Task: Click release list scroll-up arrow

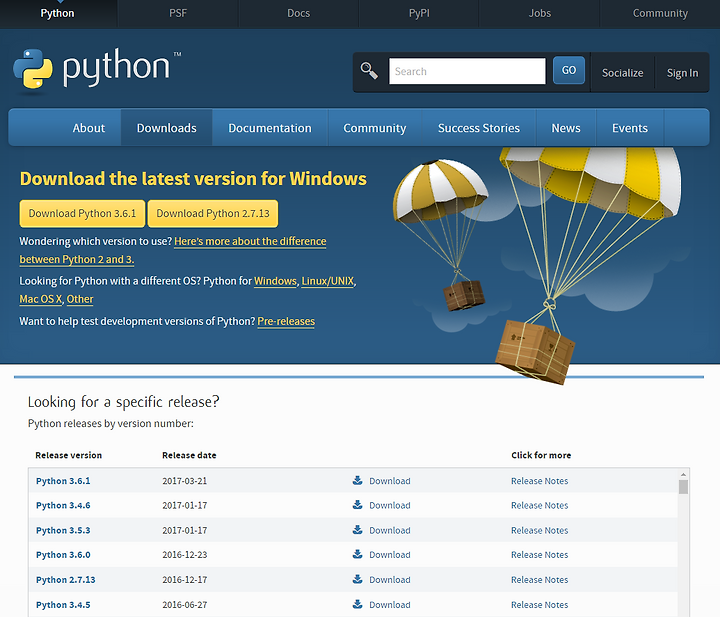Action: [x=683, y=474]
